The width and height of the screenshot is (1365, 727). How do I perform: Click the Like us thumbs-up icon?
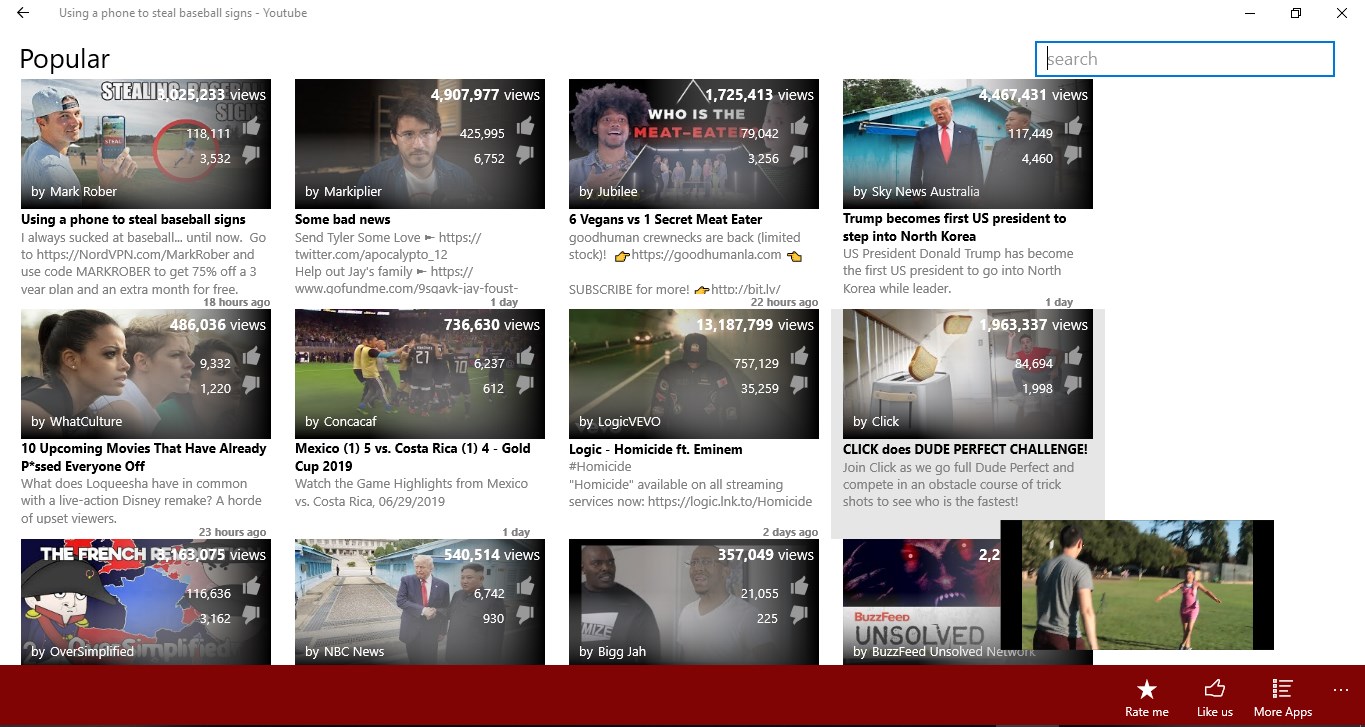tap(1215, 688)
